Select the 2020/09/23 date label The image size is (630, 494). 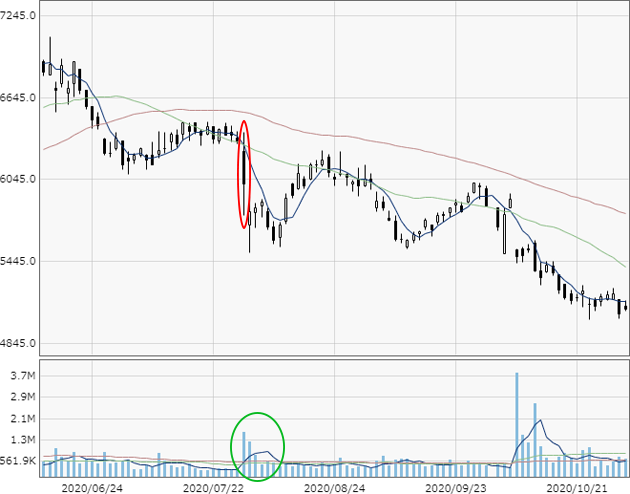[456, 488]
